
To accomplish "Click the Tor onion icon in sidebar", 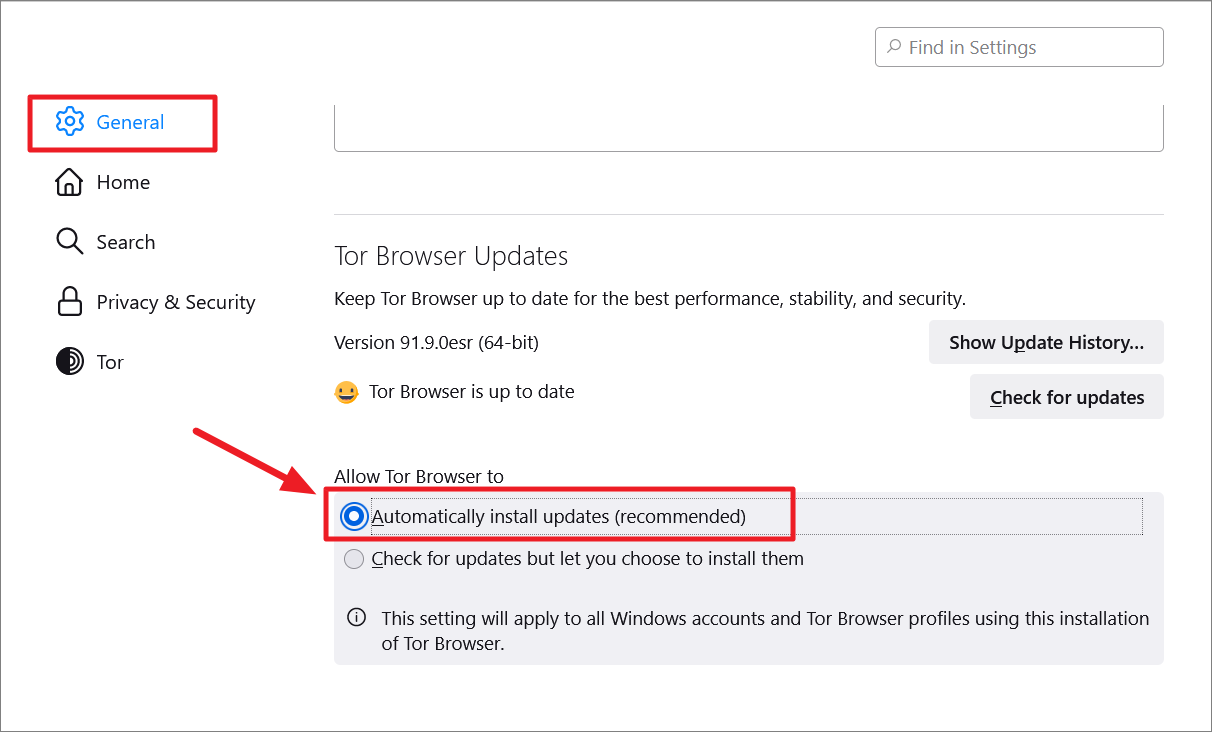I will point(69,362).
